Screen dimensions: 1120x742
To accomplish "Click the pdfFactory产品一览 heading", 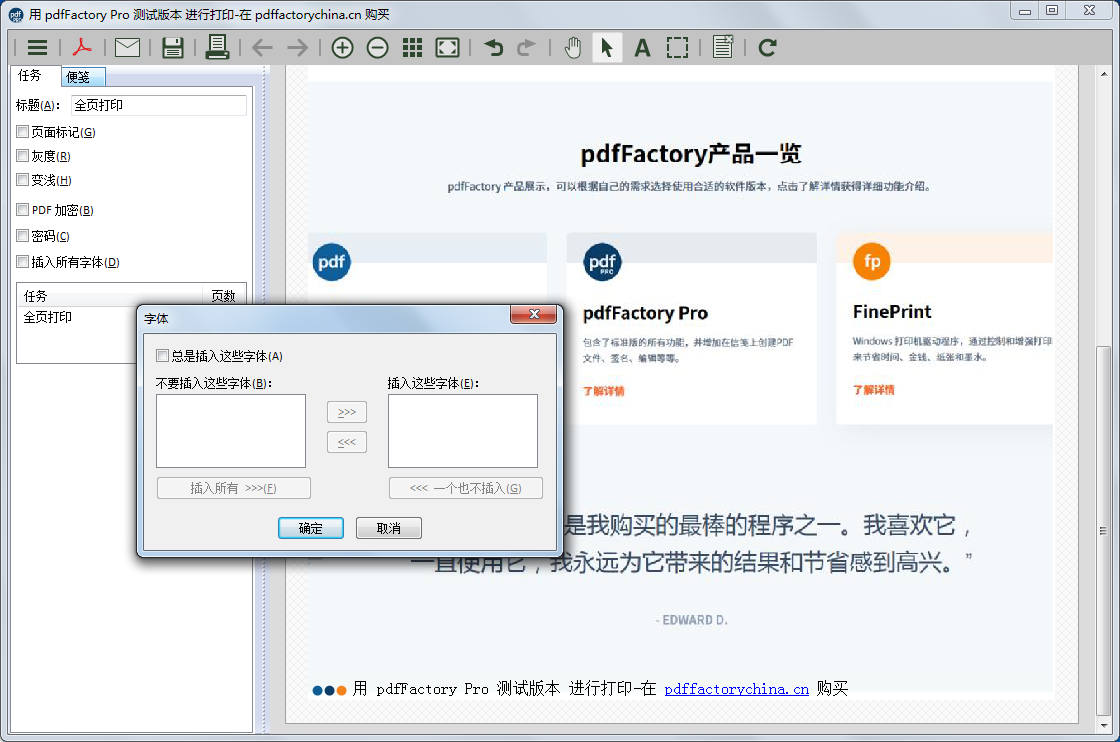I will (691, 154).
